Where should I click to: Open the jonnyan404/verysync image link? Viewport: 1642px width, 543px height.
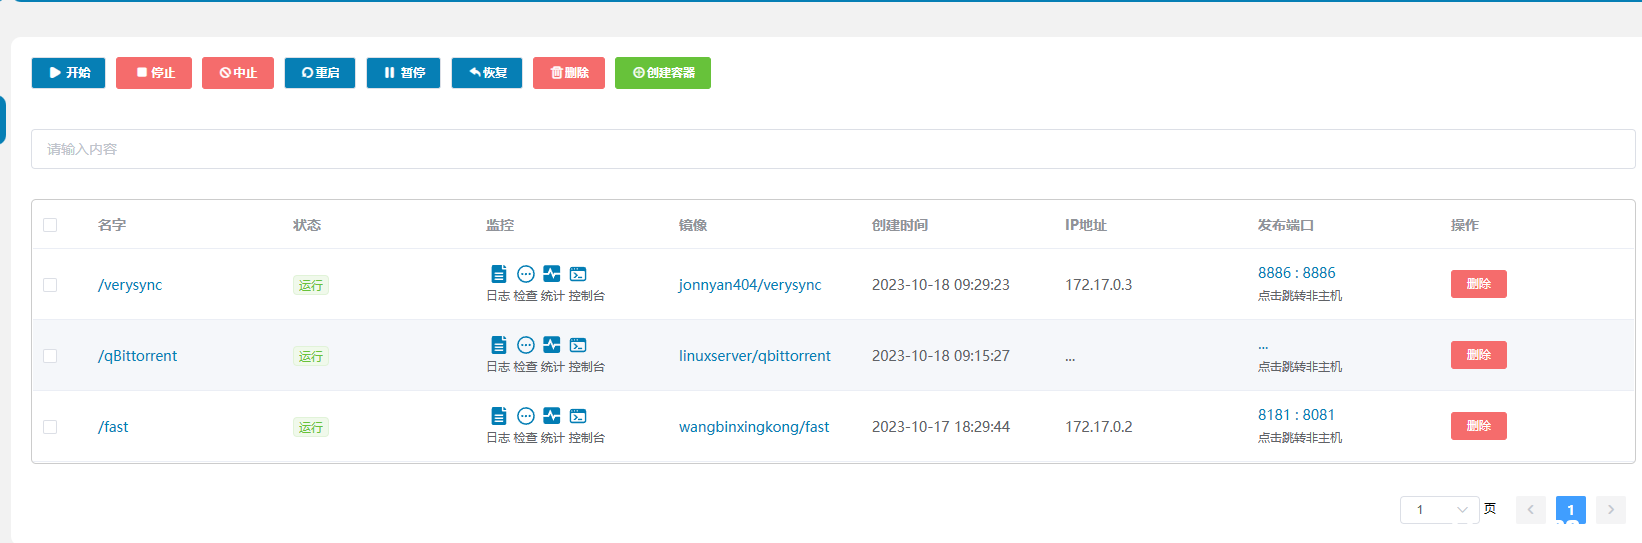point(749,285)
